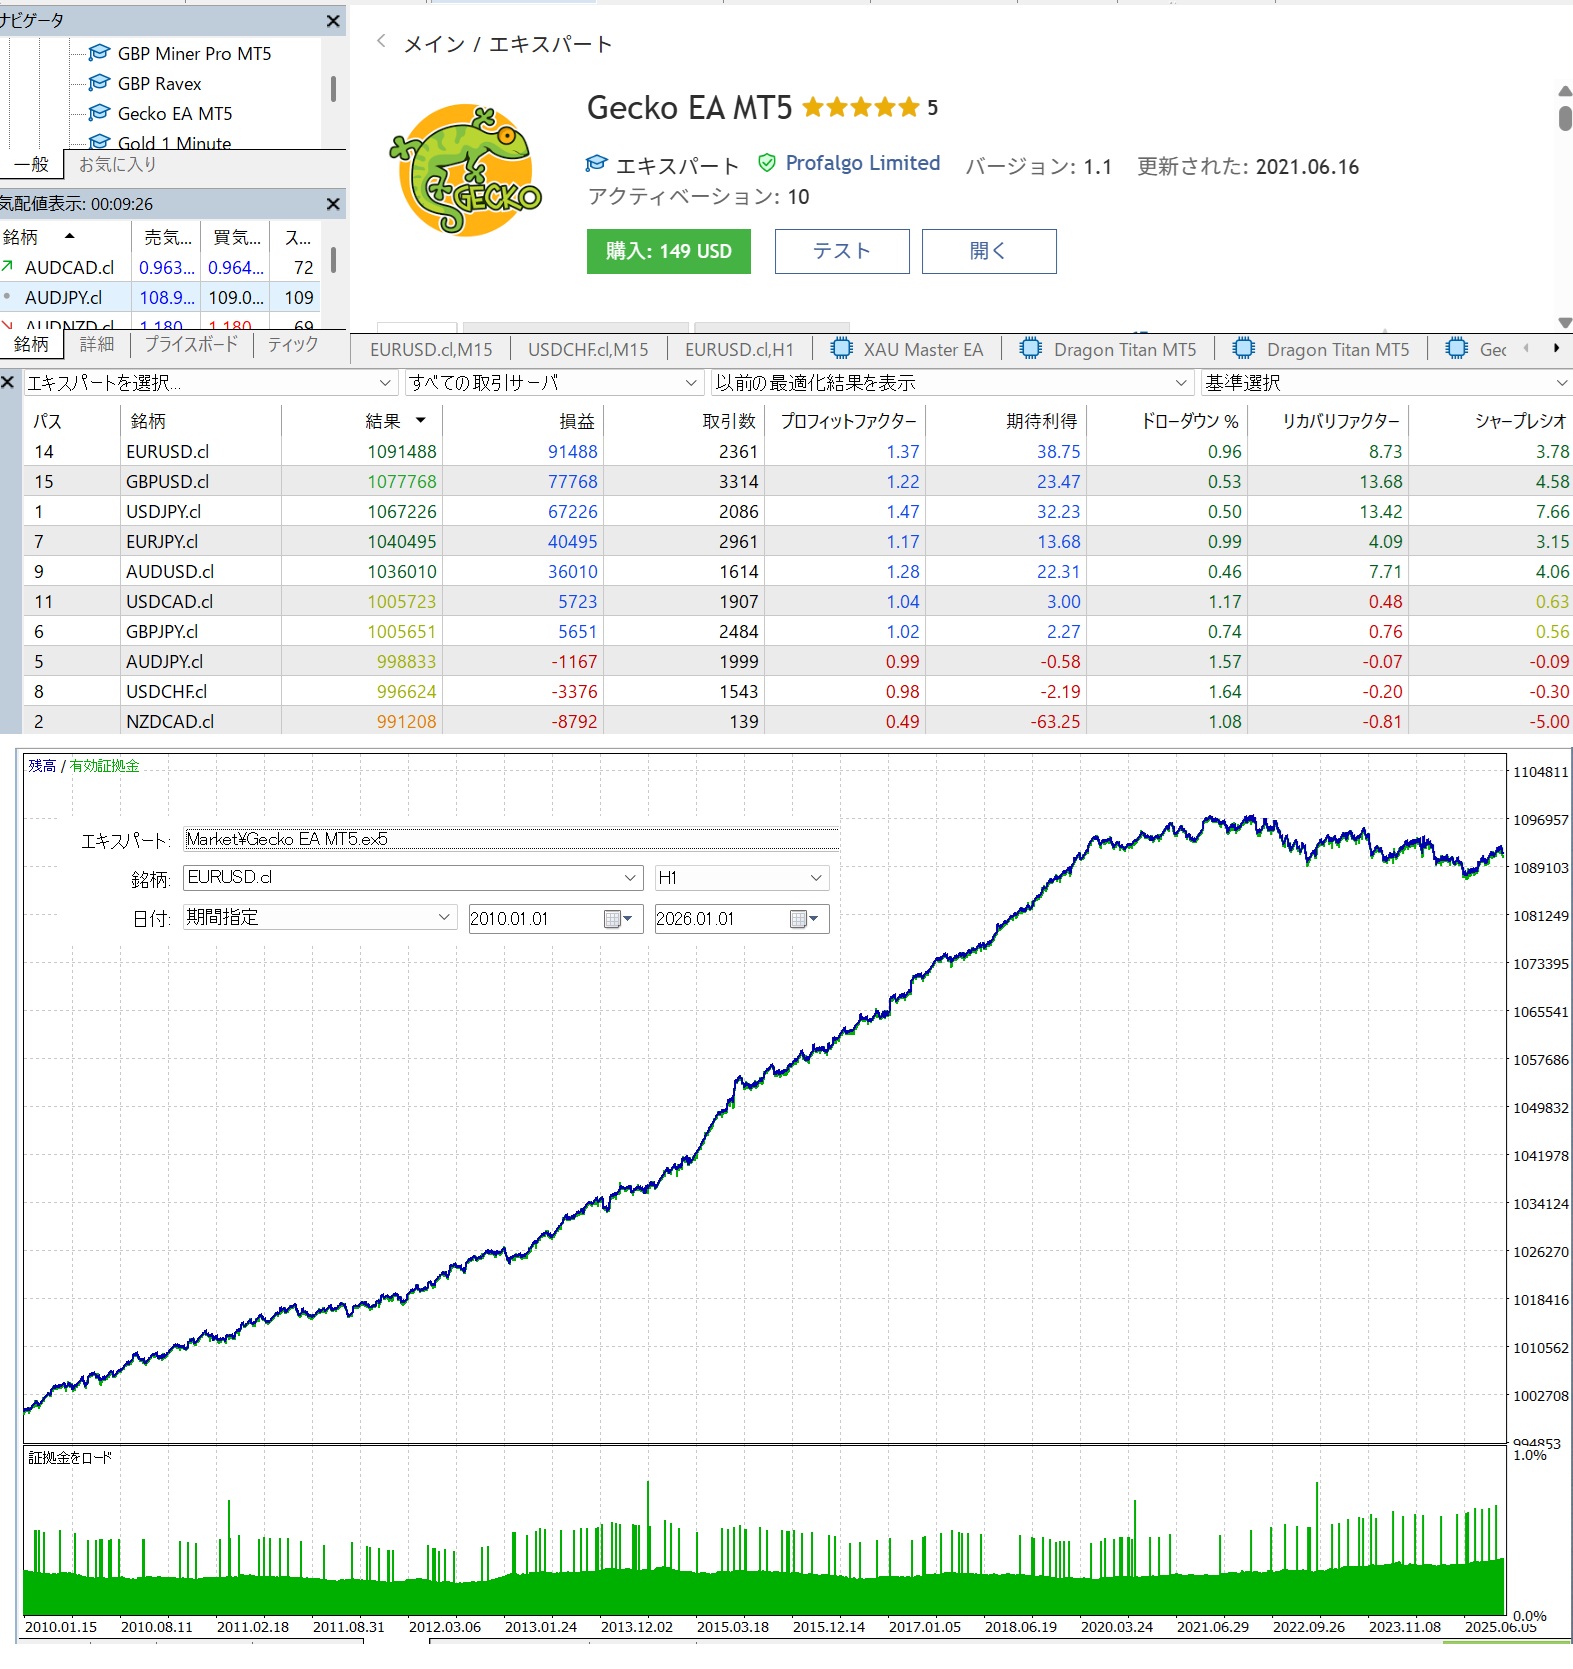Select GBP Ravex in the navigator tree
1573x1669 pixels.
[159, 84]
